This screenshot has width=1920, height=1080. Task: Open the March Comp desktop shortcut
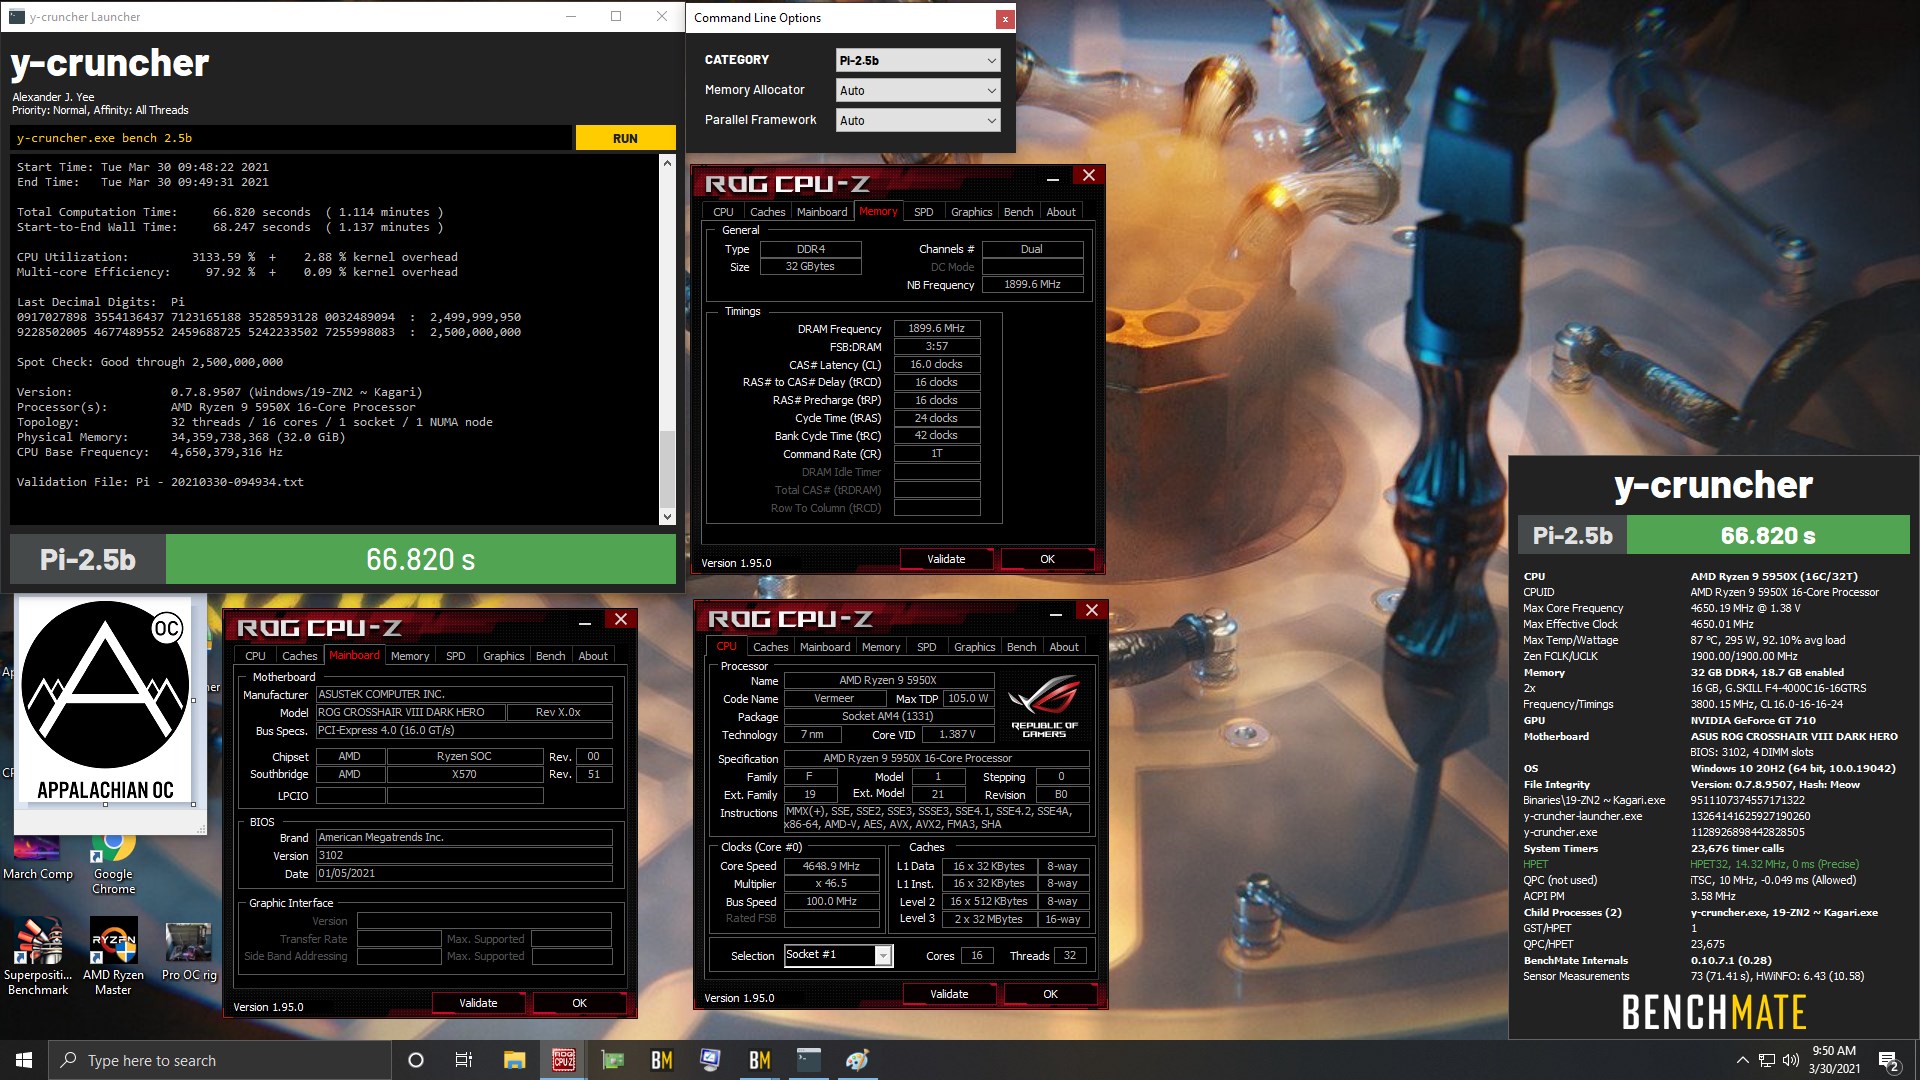[38, 858]
